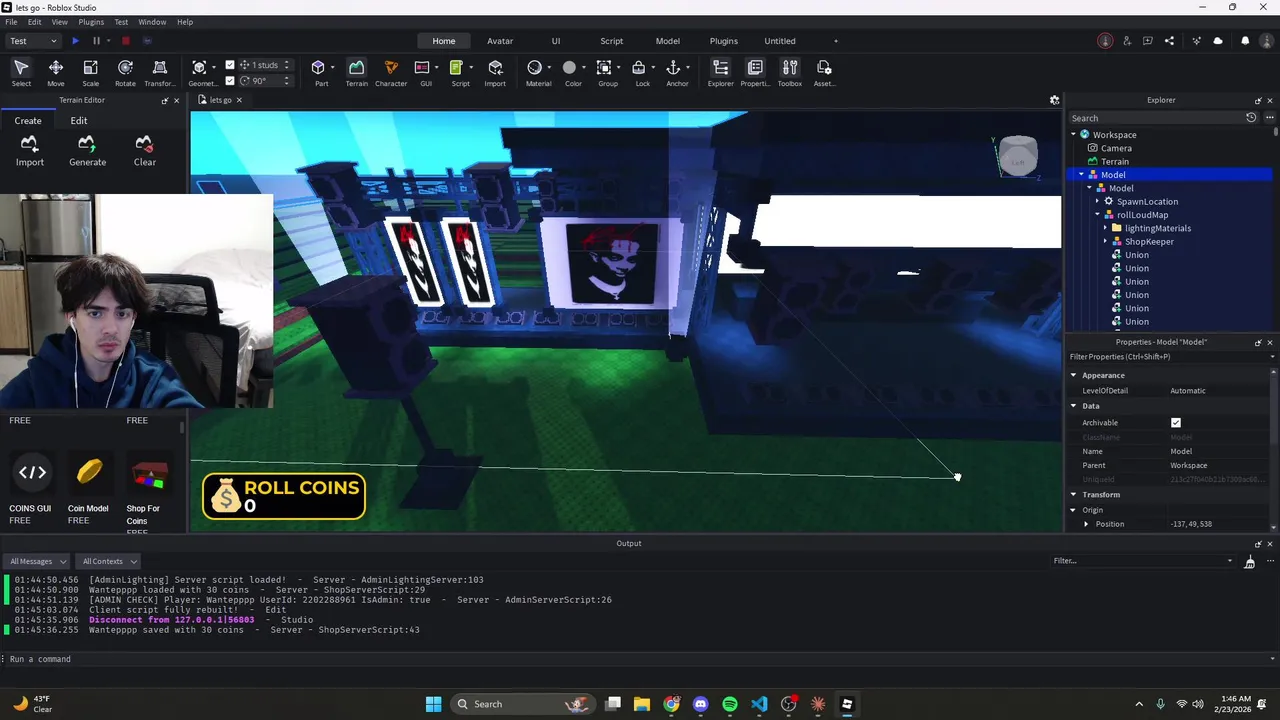1280x720 pixels.
Task: Expand the SpawnLocation tree node
Action: click(x=1097, y=201)
